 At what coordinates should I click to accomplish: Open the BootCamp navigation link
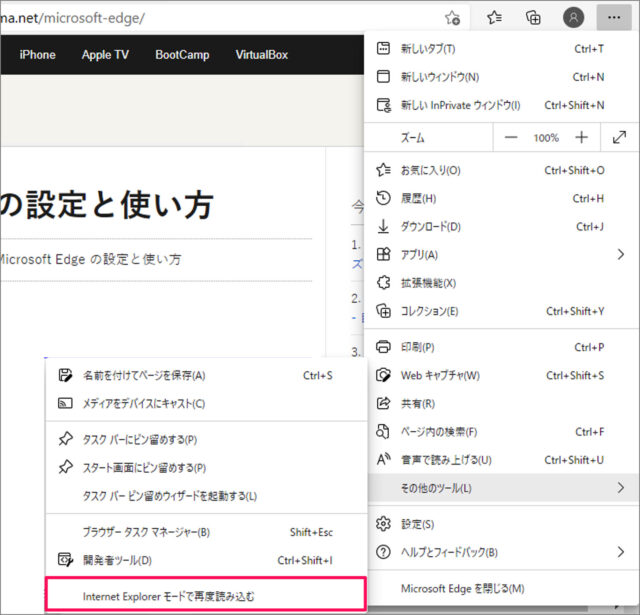pyautogui.click(x=182, y=54)
